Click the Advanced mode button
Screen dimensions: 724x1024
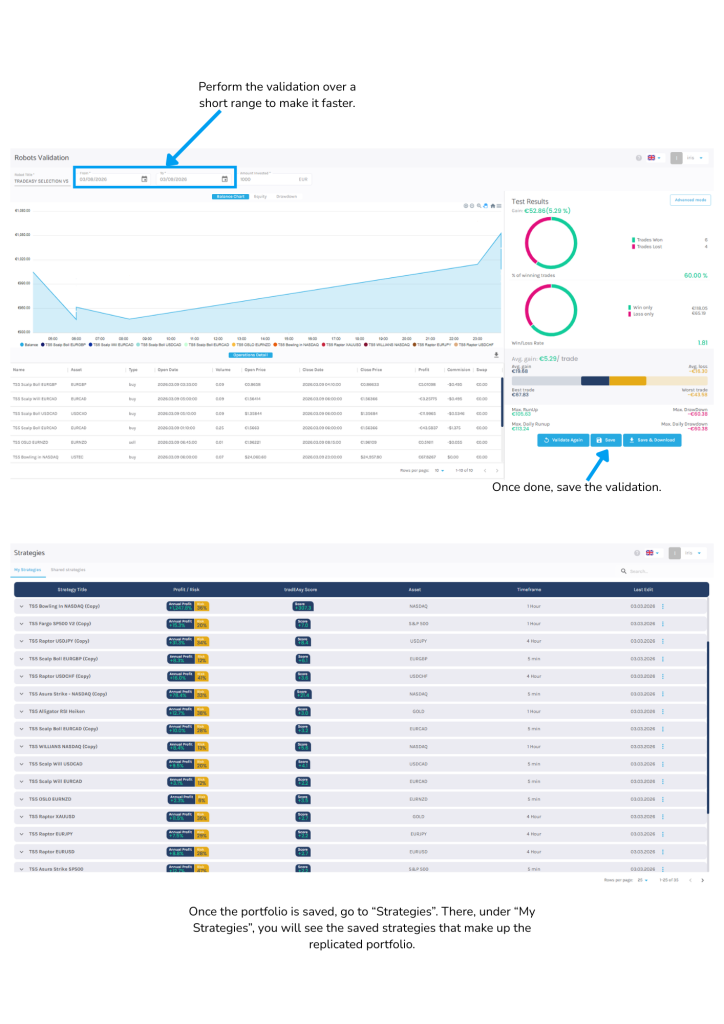click(x=690, y=200)
